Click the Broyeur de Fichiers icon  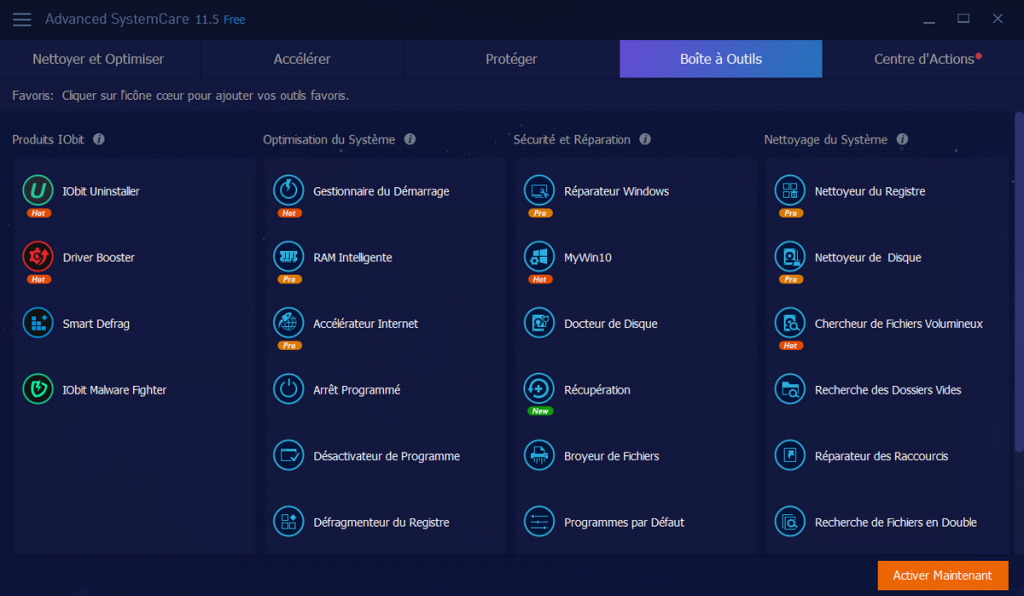539,456
